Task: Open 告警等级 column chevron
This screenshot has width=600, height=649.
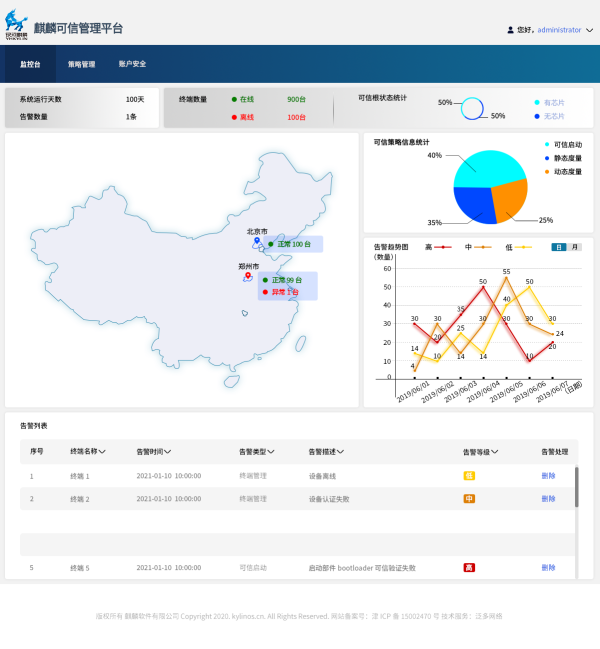Action: 494,452
